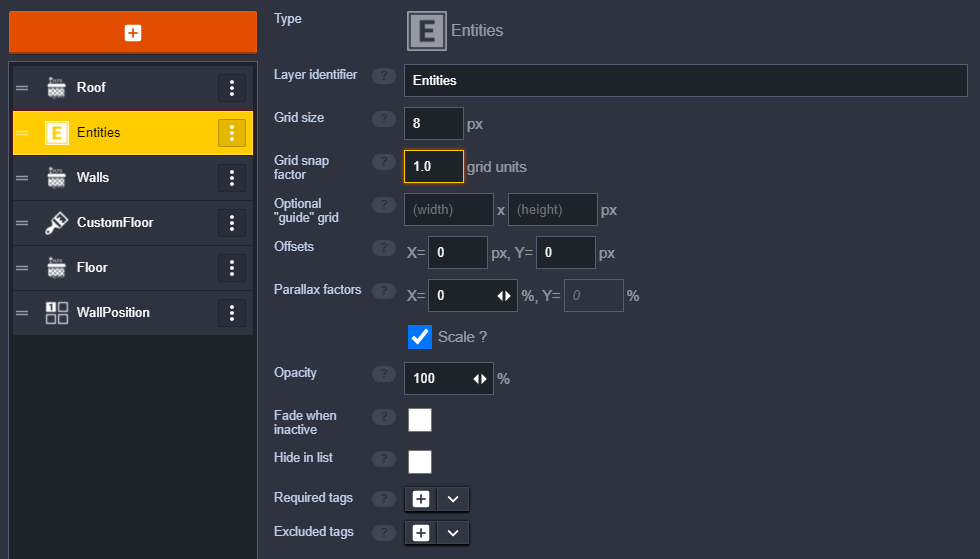This screenshot has width=980, height=559.
Task: Click the guide grid height field
Action: (552, 209)
